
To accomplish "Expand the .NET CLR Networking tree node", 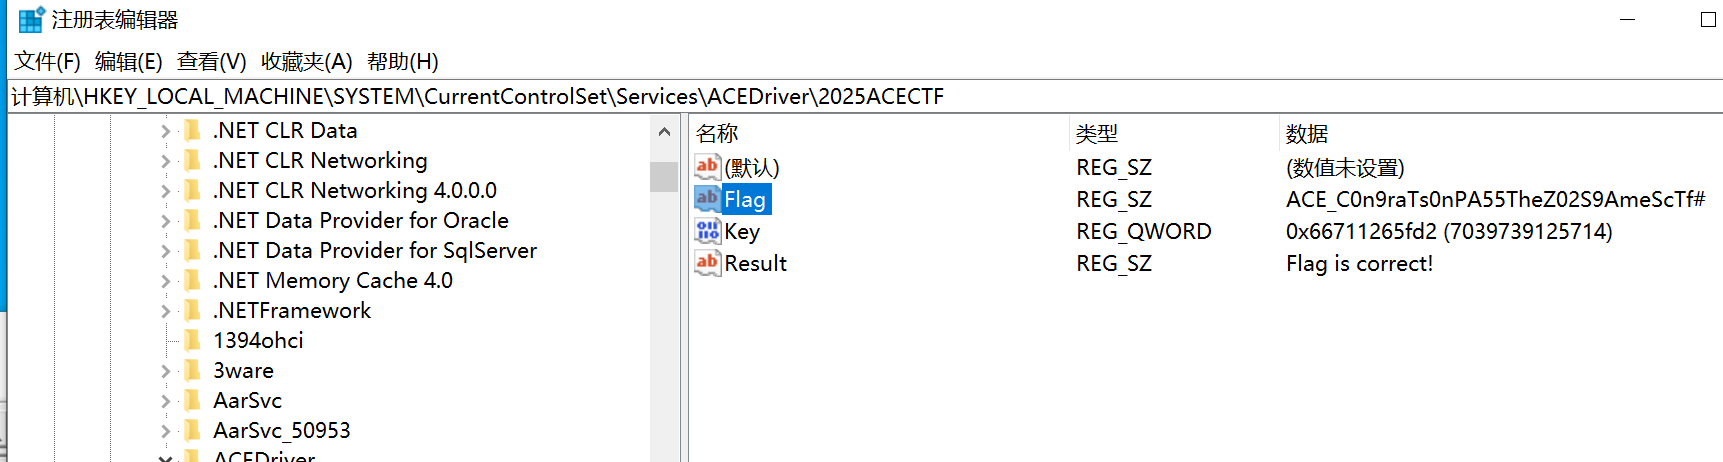I will [165, 160].
